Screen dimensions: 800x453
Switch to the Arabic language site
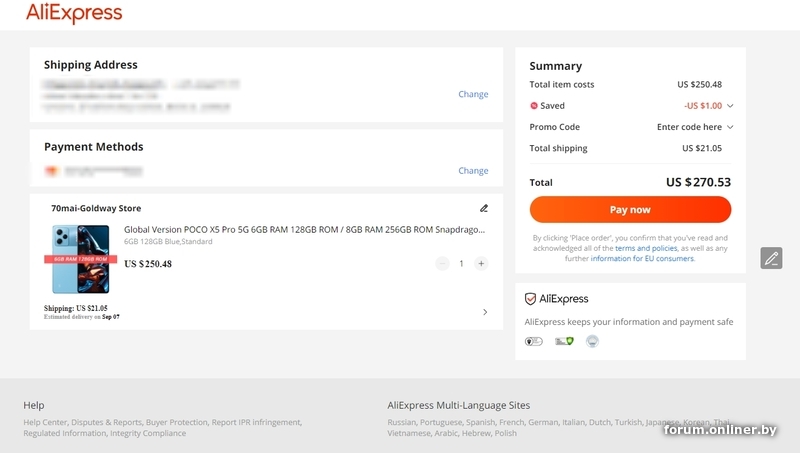(446, 433)
